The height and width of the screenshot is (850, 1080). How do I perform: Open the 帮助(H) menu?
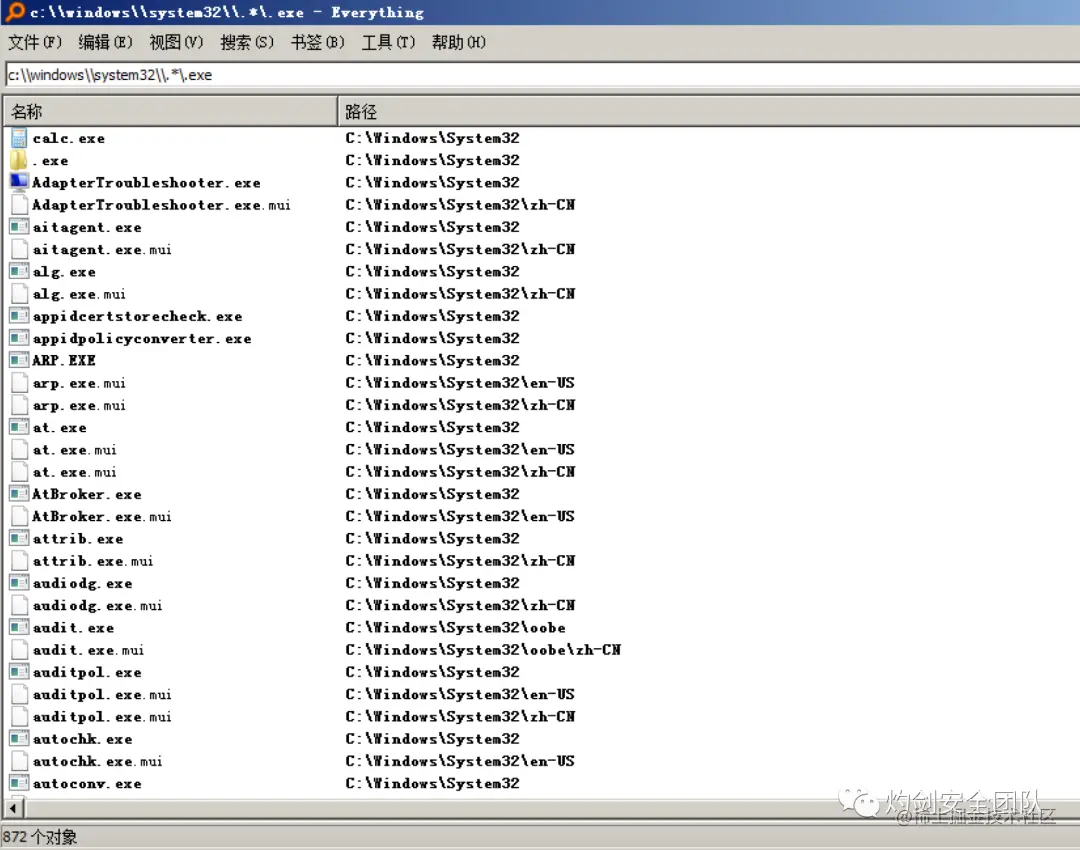tap(459, 43)
